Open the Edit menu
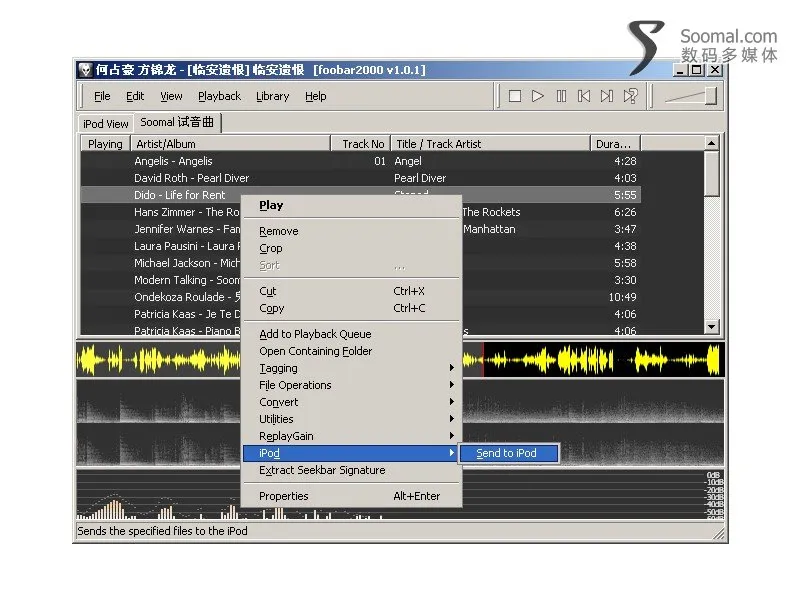The height and width of the screenshot is (600, 800). 135,96
